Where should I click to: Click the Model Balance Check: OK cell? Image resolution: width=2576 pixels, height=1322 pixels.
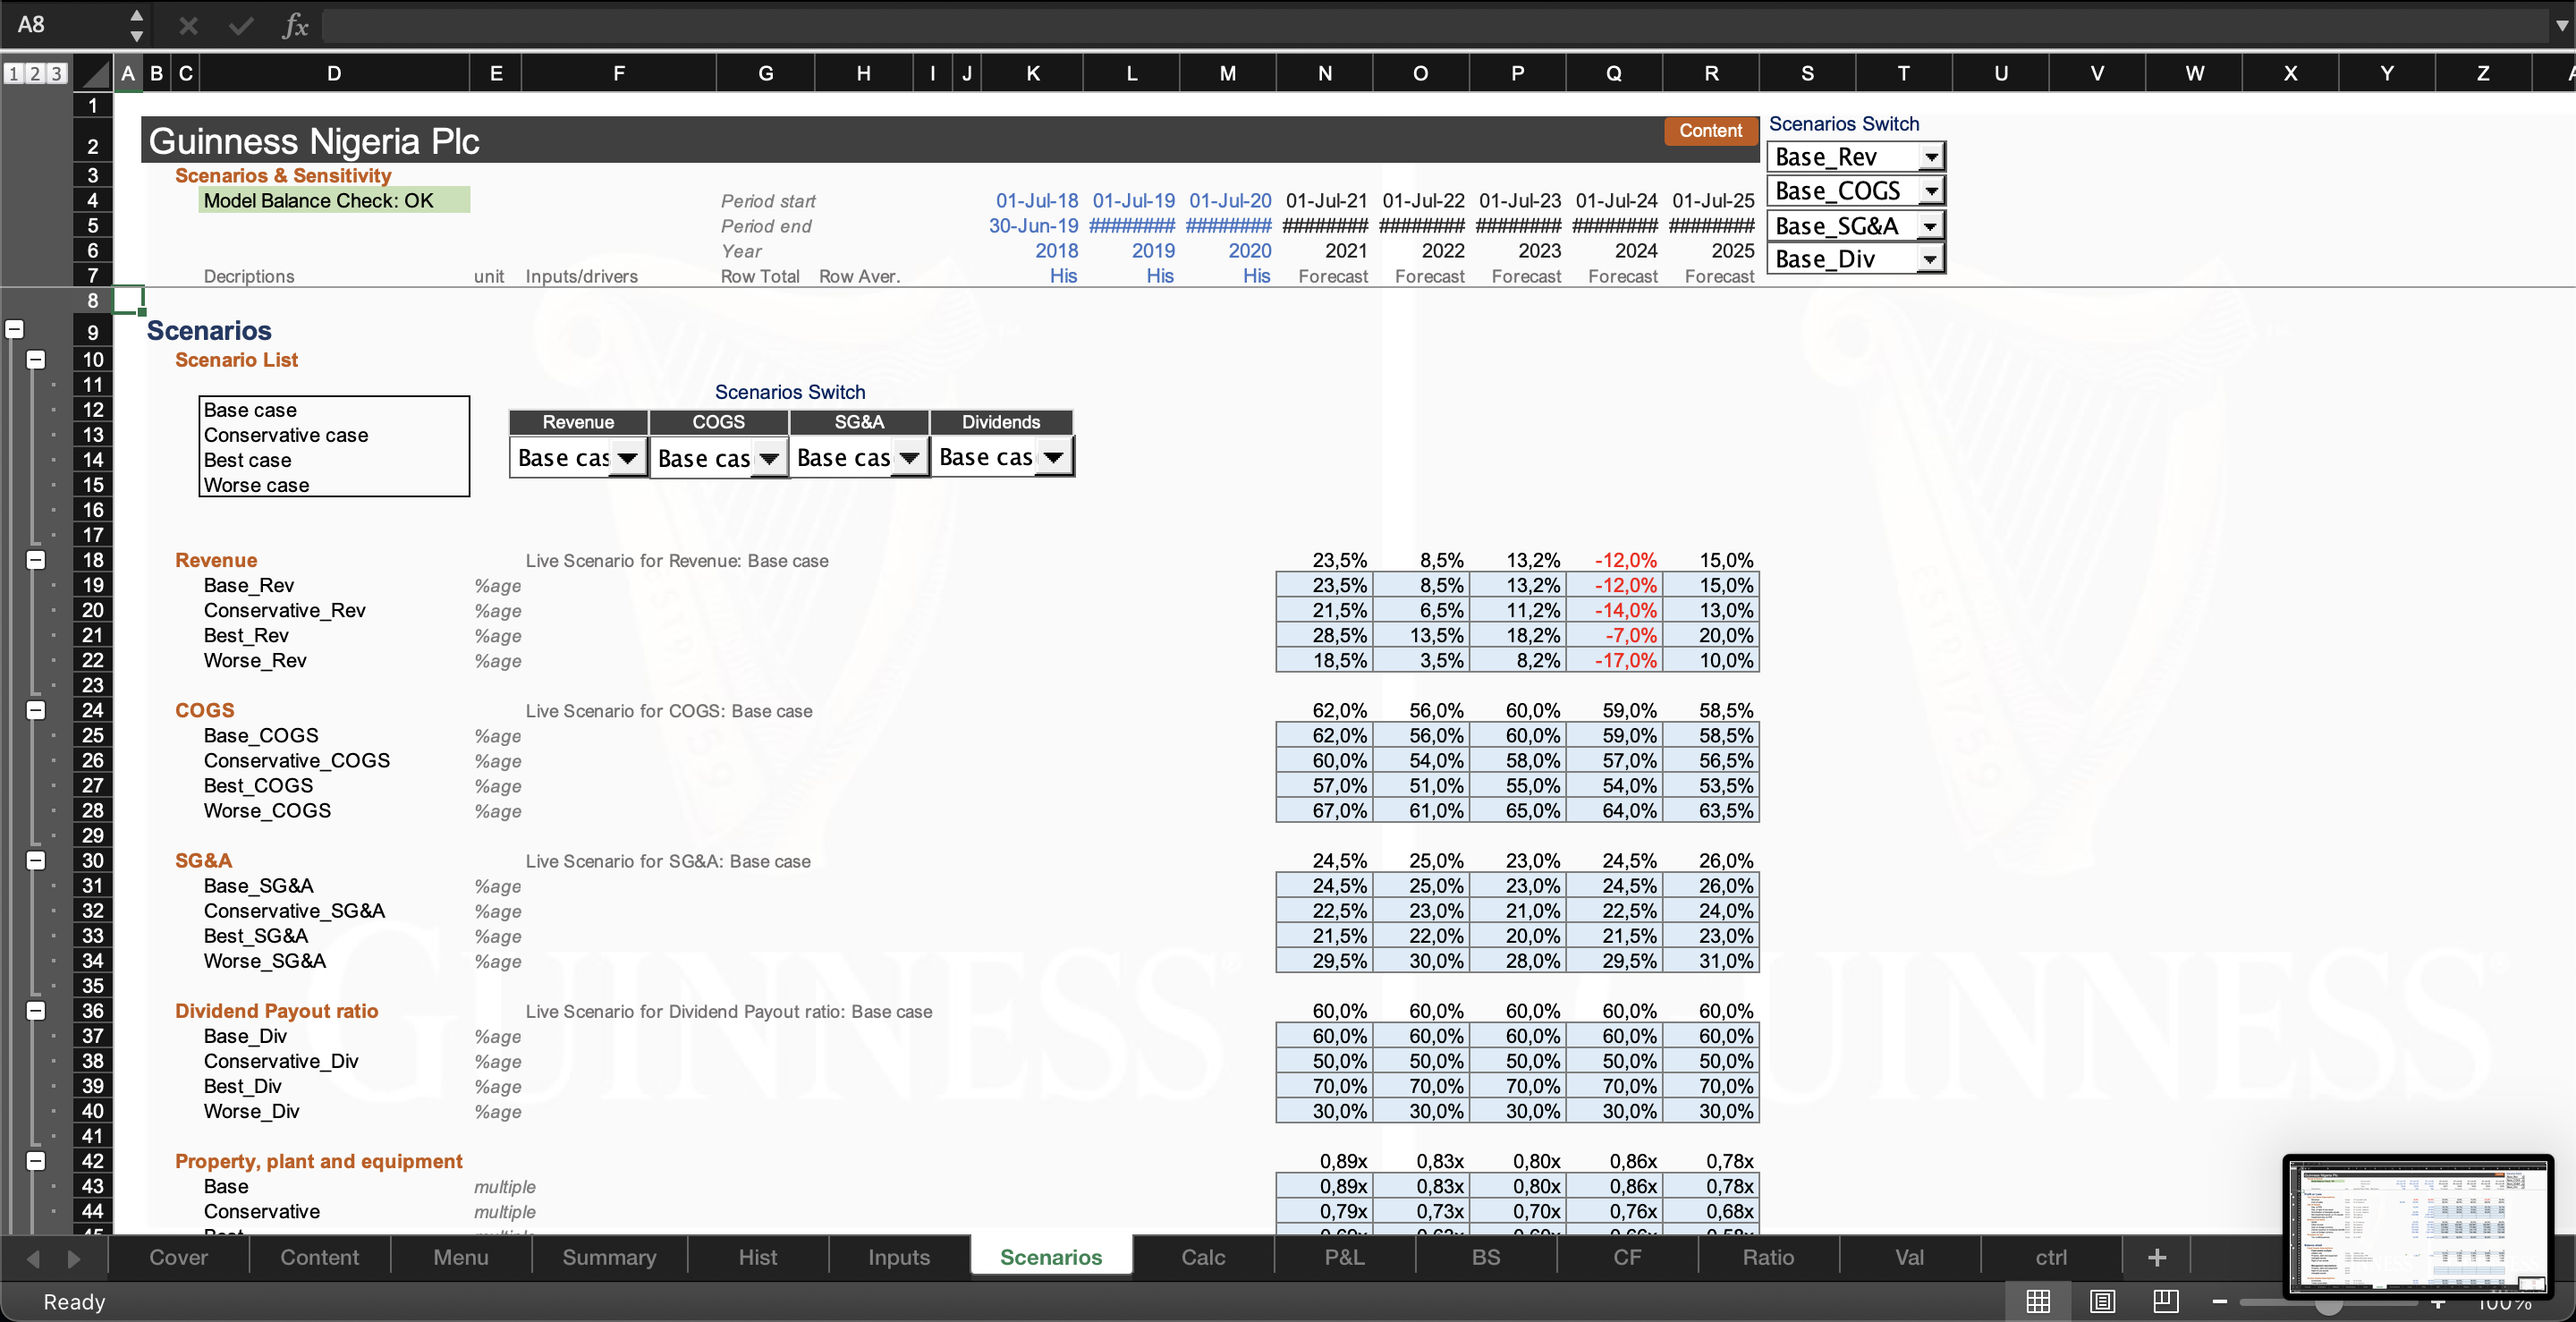(x=333, y=200)
